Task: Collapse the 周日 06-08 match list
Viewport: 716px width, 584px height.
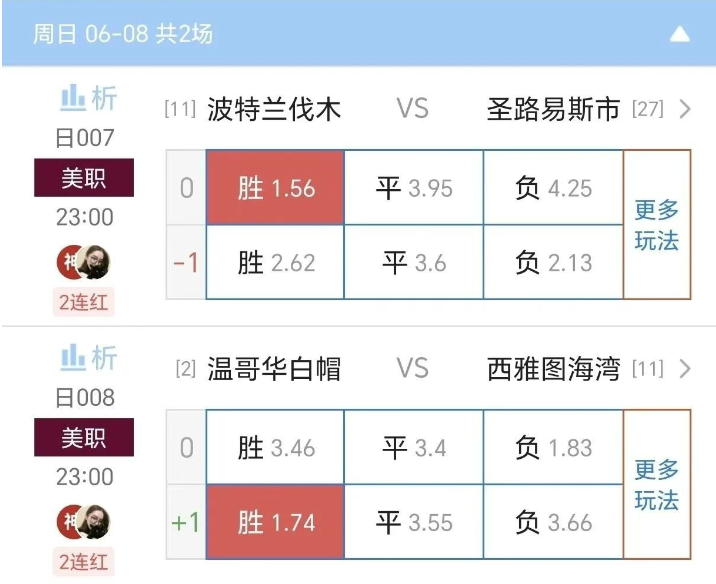Action: tap(680, 34)
